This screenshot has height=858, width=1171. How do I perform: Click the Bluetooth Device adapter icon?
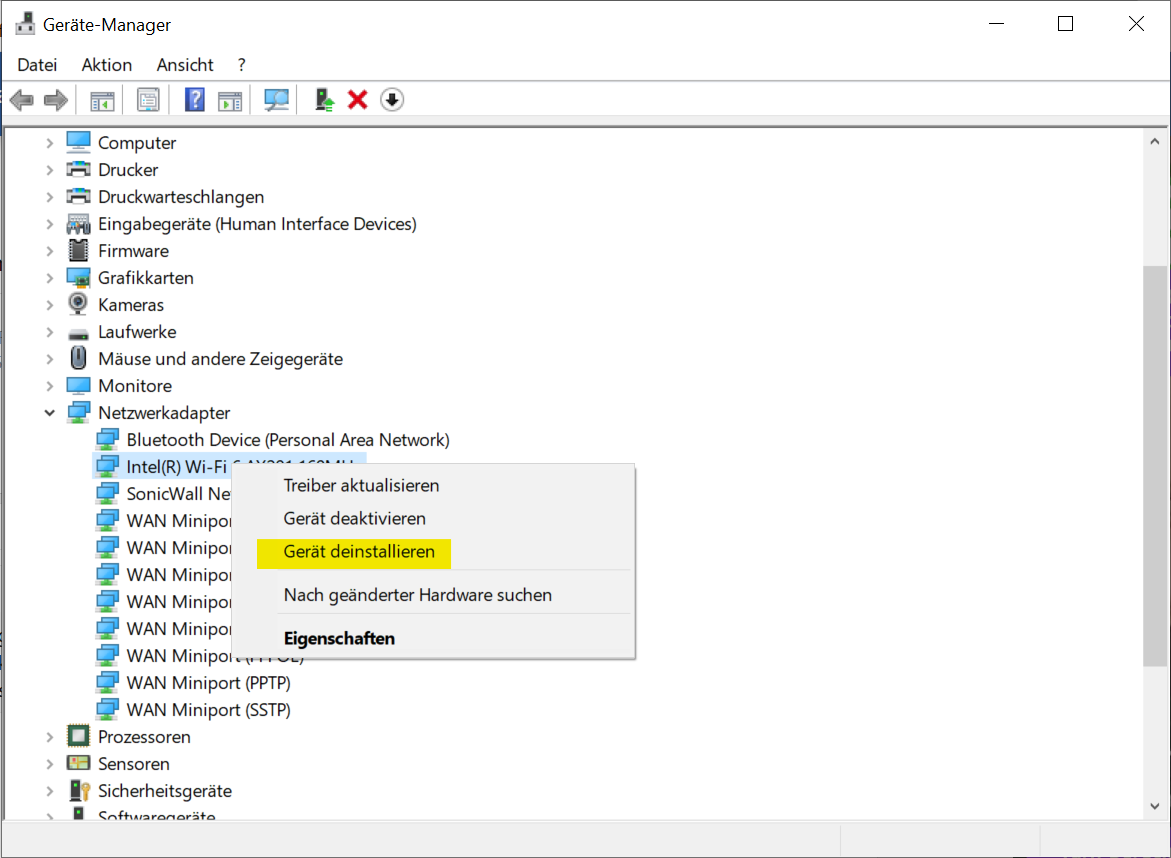coord(108,439)
